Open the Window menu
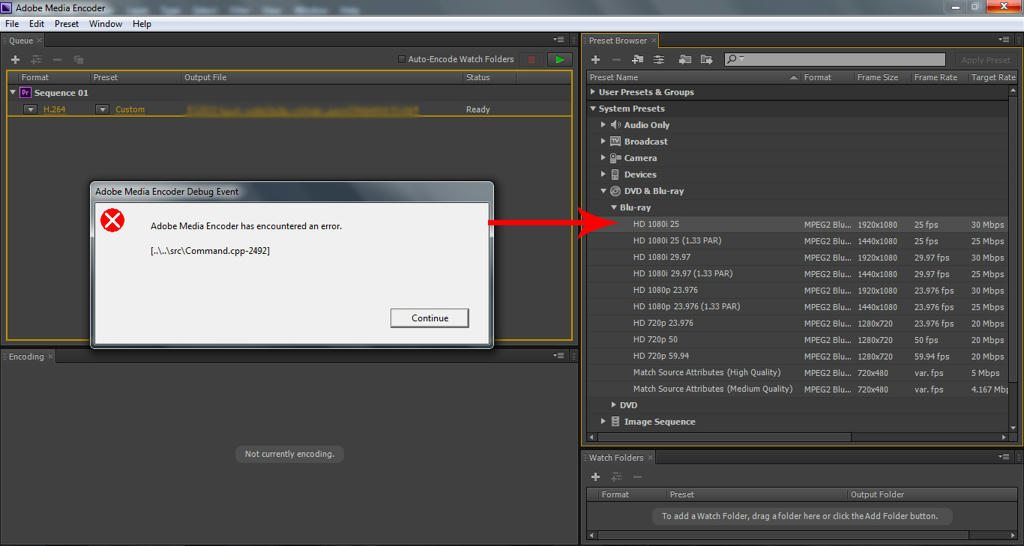Screen dimensions: 1024x546 point(105,24)
